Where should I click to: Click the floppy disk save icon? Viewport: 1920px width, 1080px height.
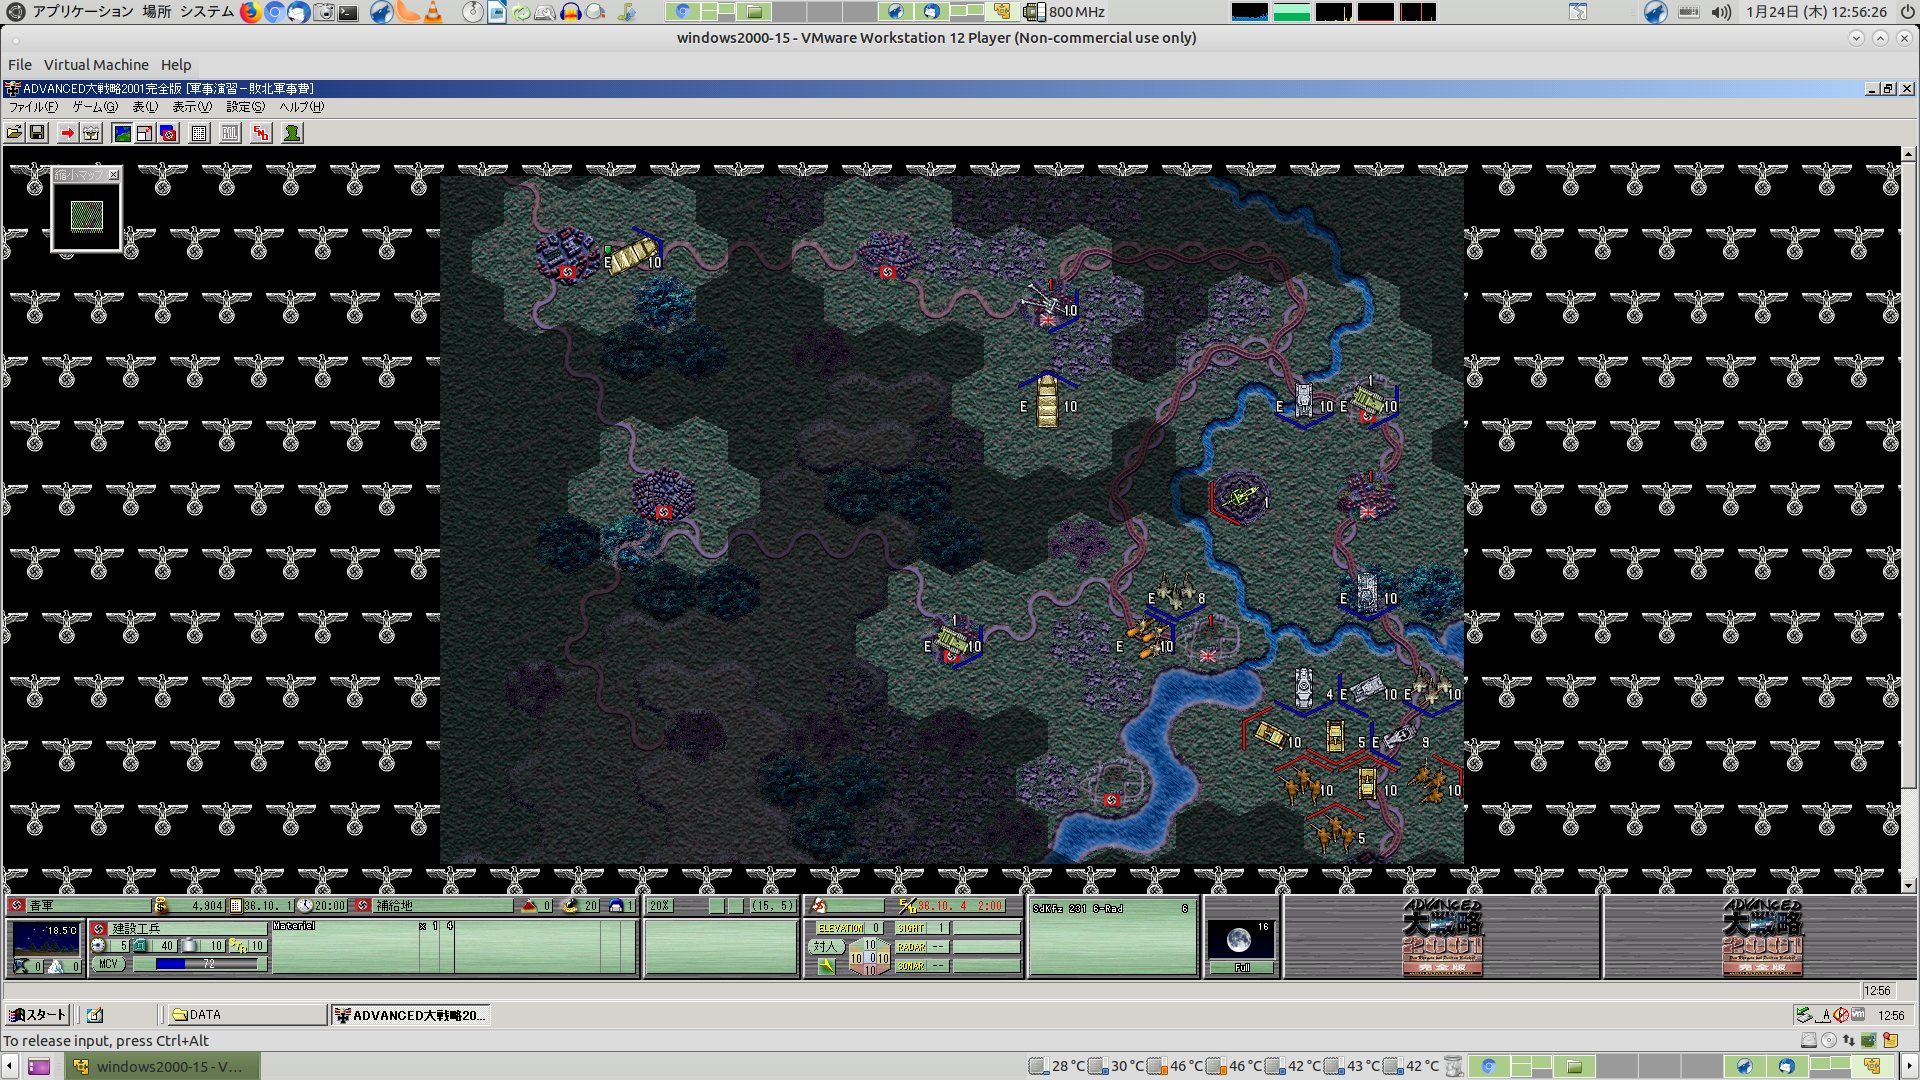37,133
